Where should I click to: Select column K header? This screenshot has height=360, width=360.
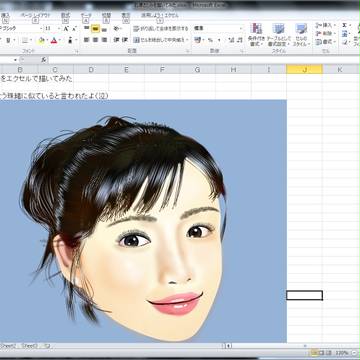click(340, 69)
